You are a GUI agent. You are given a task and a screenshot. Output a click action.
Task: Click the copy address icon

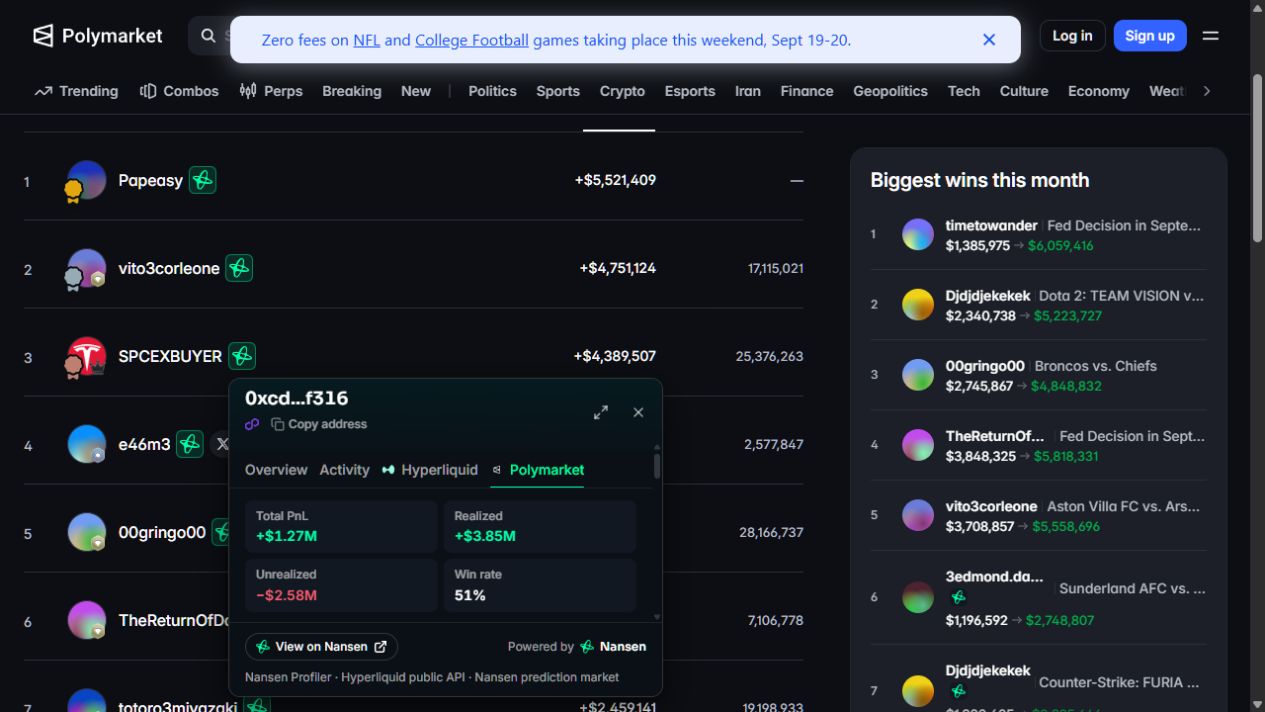[x=278, y=424]
